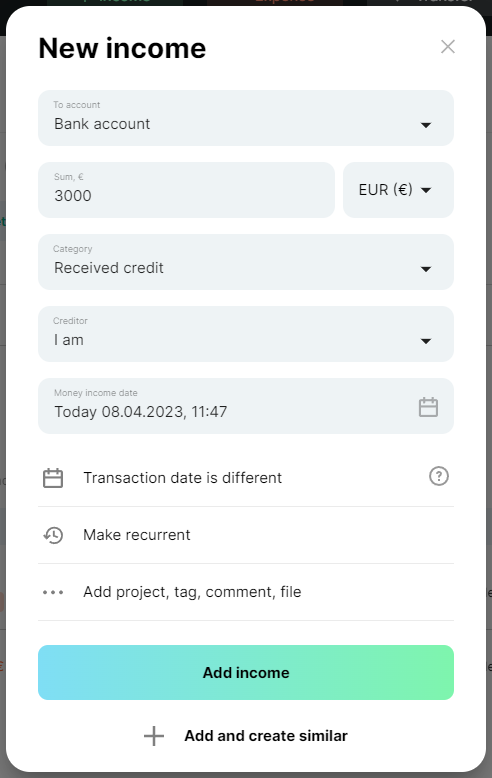Expand Add project, tag, comment, file
The width and height of the screenshot is (492, 778).
click(x=246, y=592)
